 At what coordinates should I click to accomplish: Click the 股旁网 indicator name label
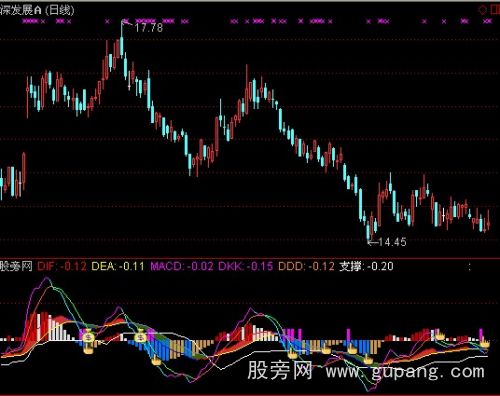(16, 266)
